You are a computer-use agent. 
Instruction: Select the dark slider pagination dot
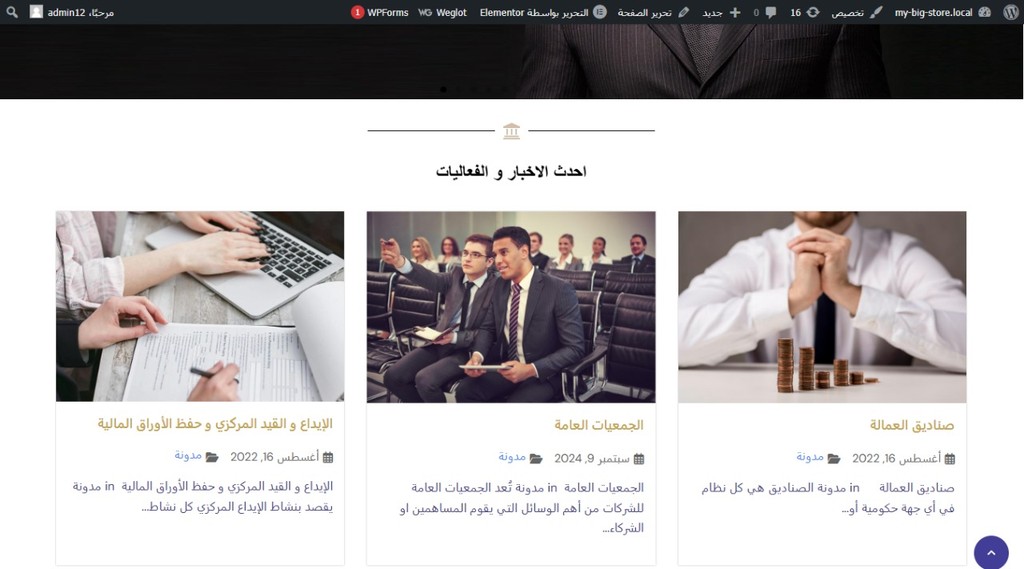(443, 89)
